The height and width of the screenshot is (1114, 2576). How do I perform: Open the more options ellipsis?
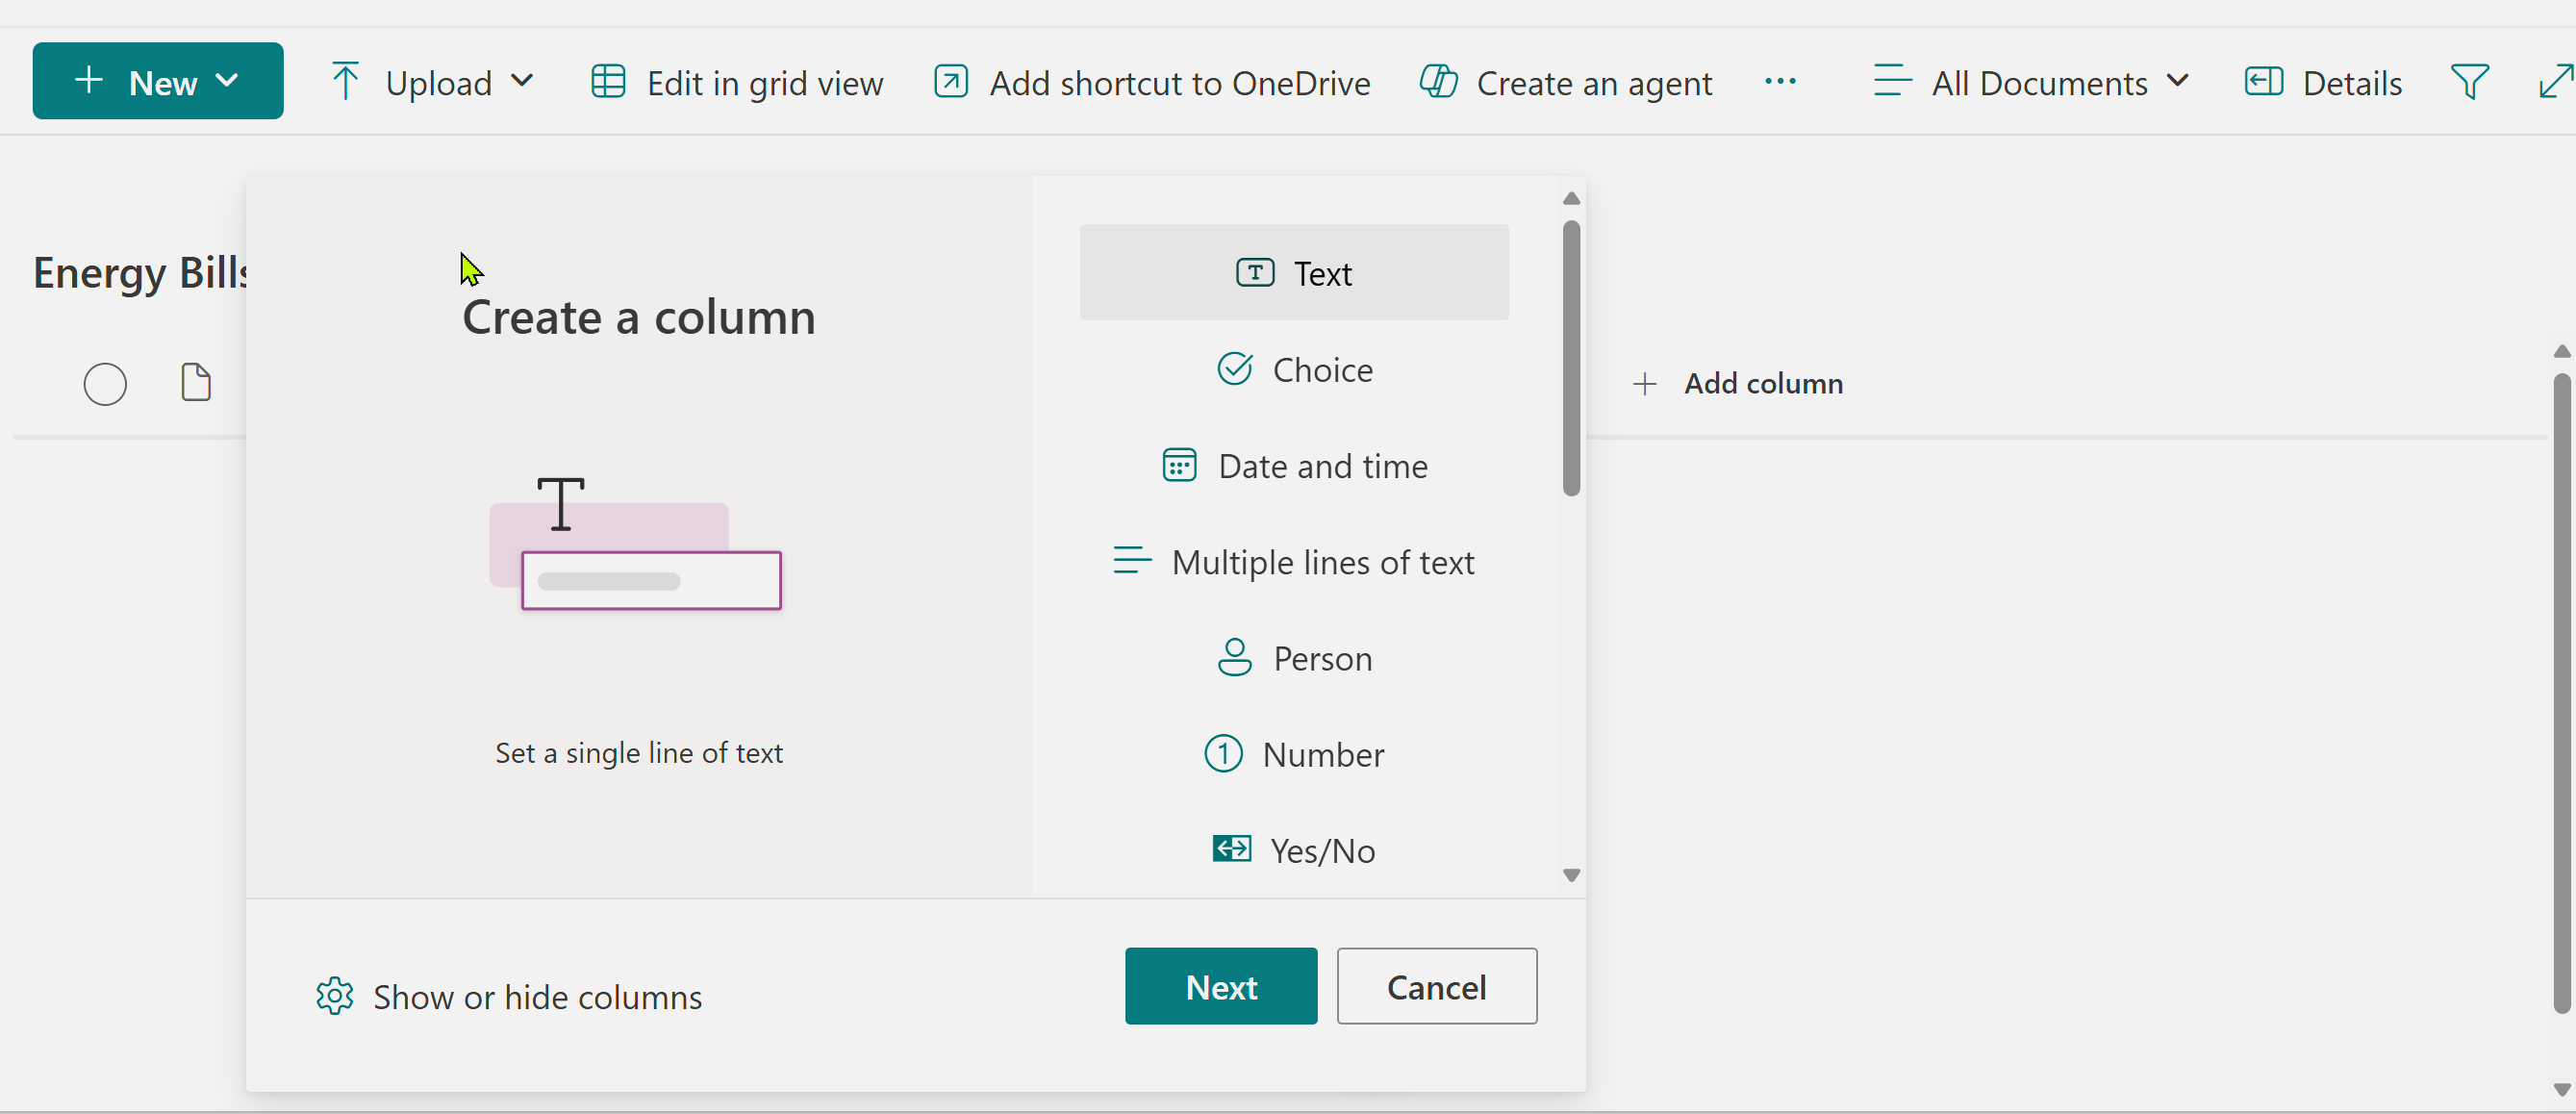point(1780,82)
